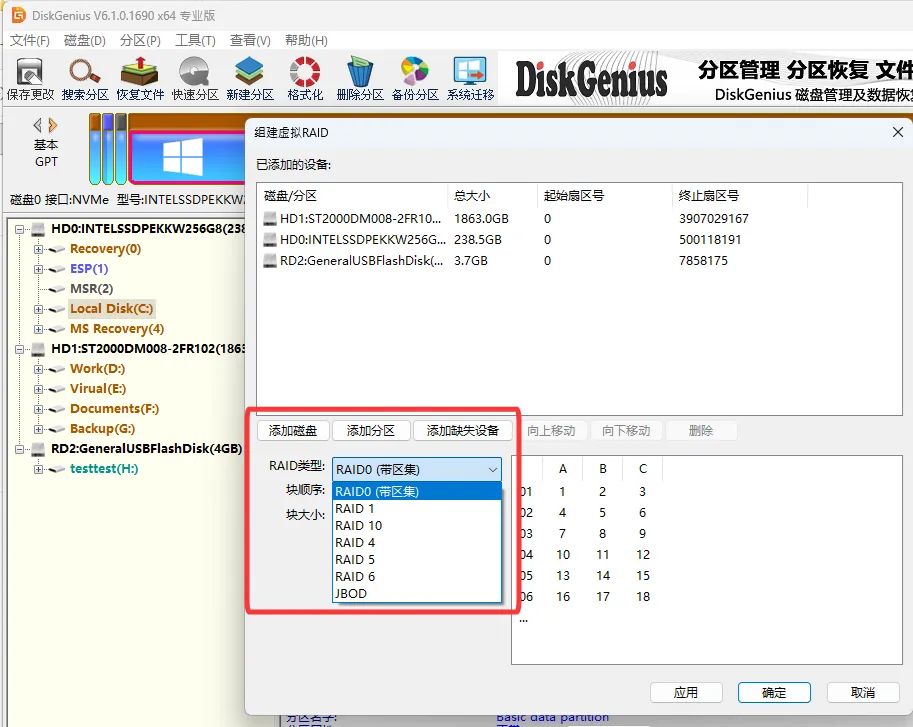Select the 1863.0GB size cell
Viewport: 913px width, 727px height.
click(x=481, y=218)
